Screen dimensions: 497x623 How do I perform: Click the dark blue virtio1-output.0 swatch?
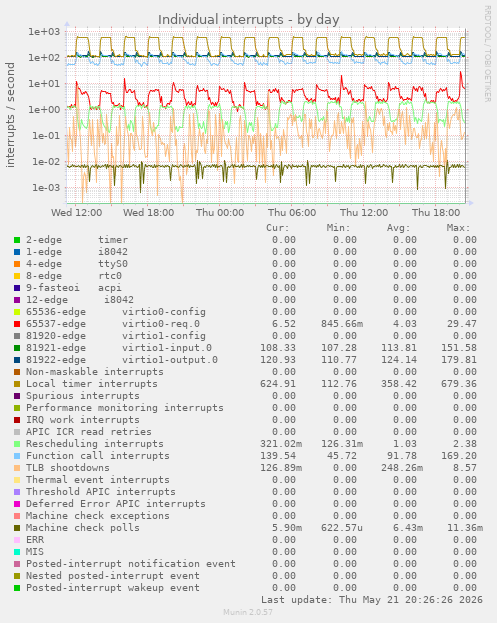tap(17, 360)
